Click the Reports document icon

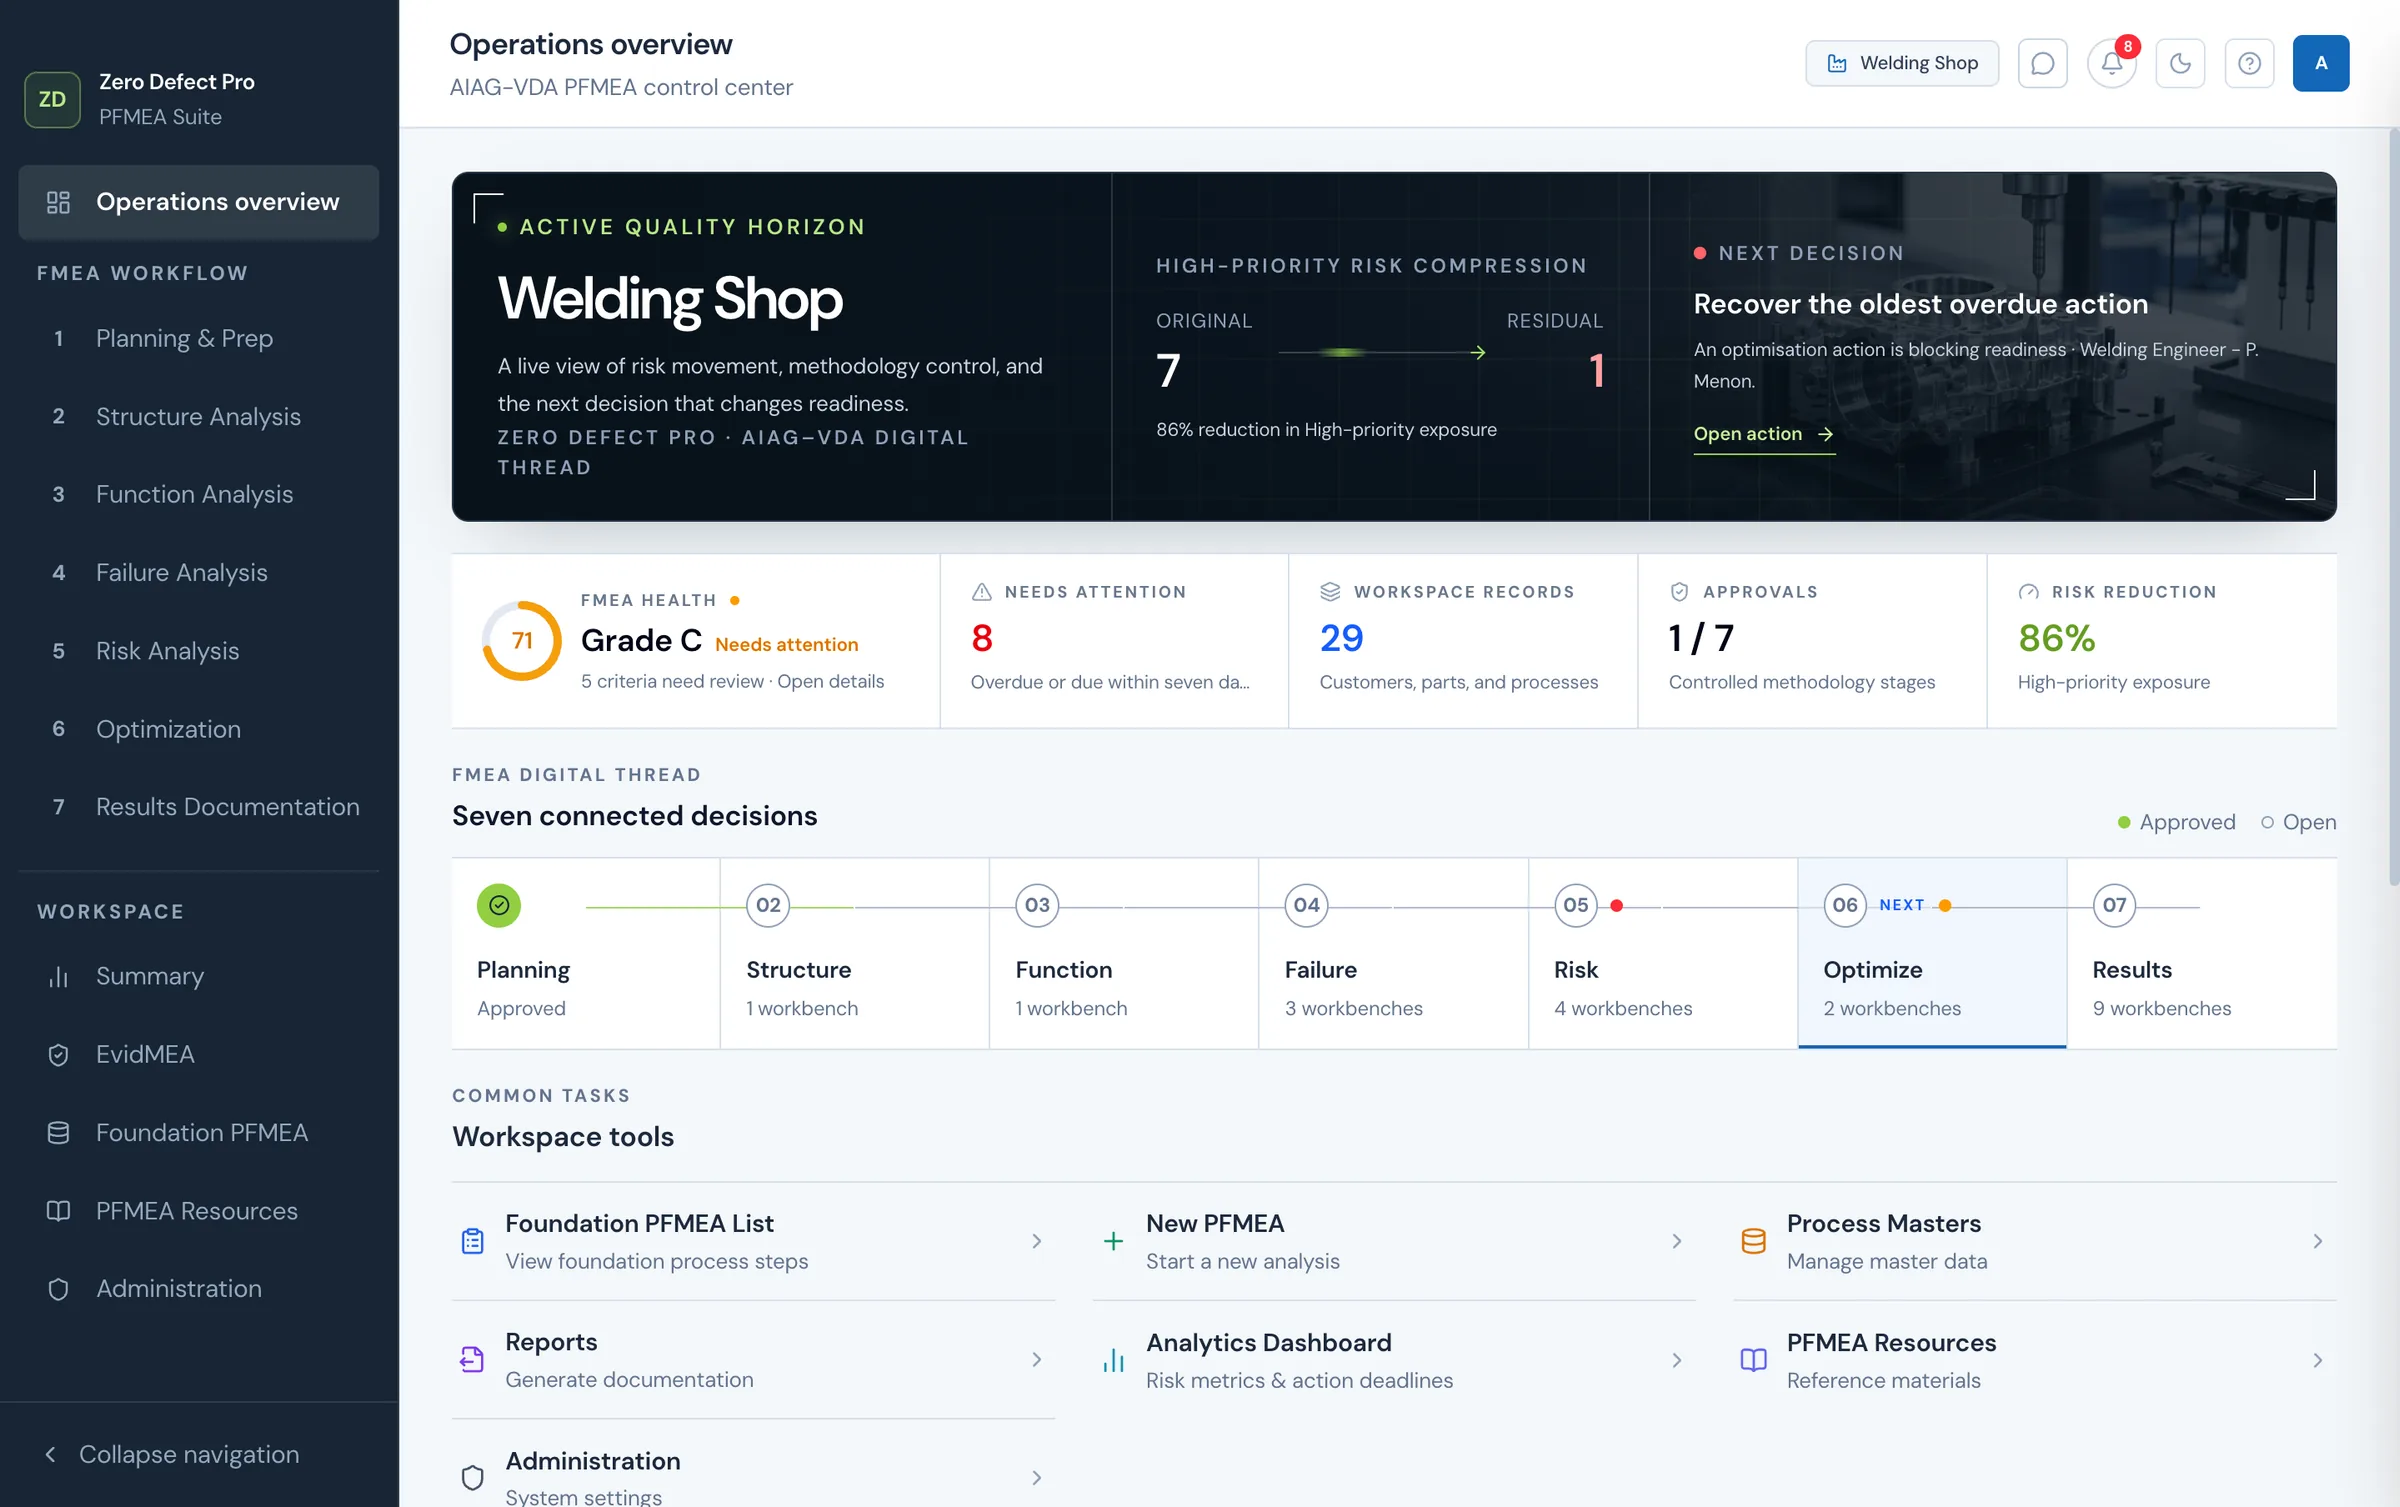(x=472, y=1359)
